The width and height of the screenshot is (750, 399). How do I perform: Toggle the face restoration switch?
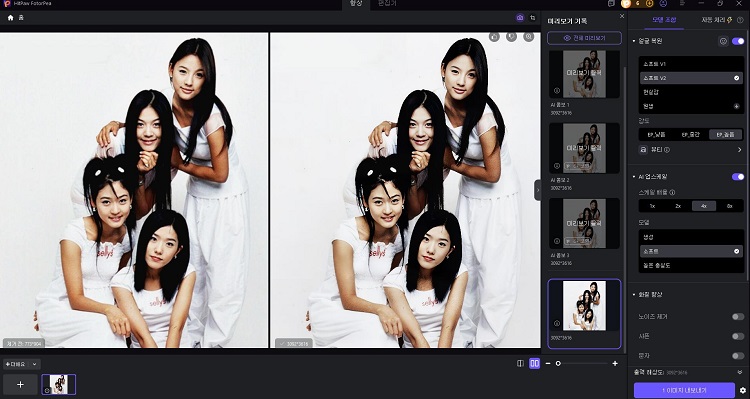(738, 41)
